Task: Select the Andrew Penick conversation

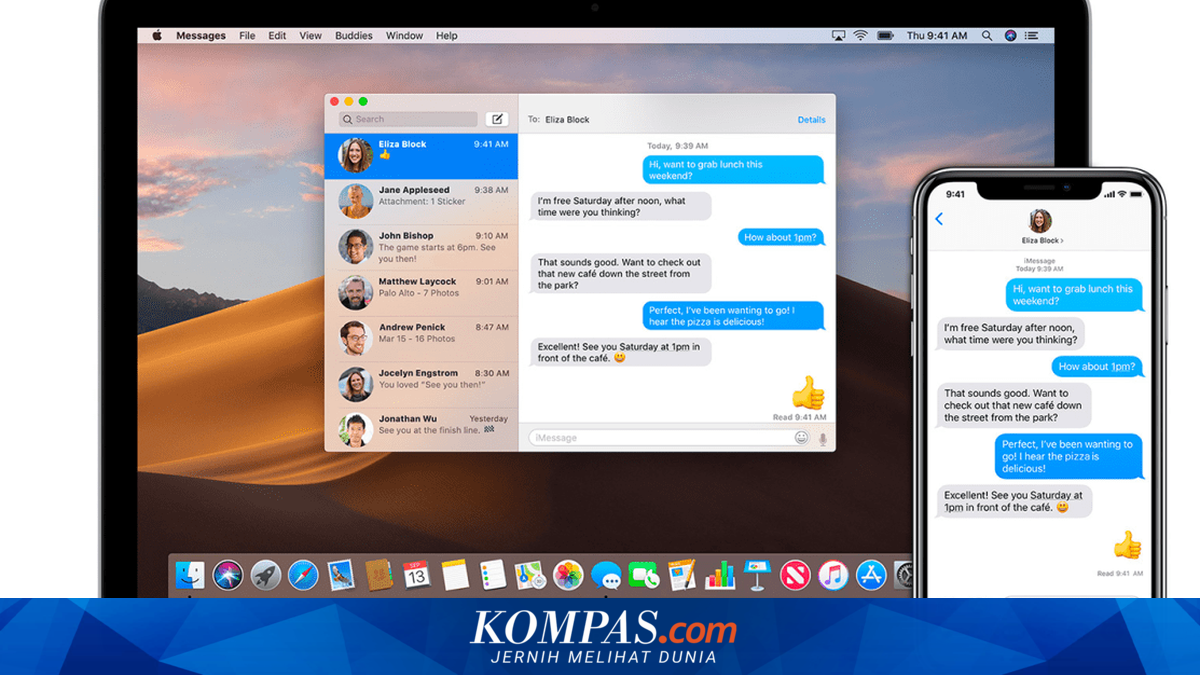Action: (421, 341)
